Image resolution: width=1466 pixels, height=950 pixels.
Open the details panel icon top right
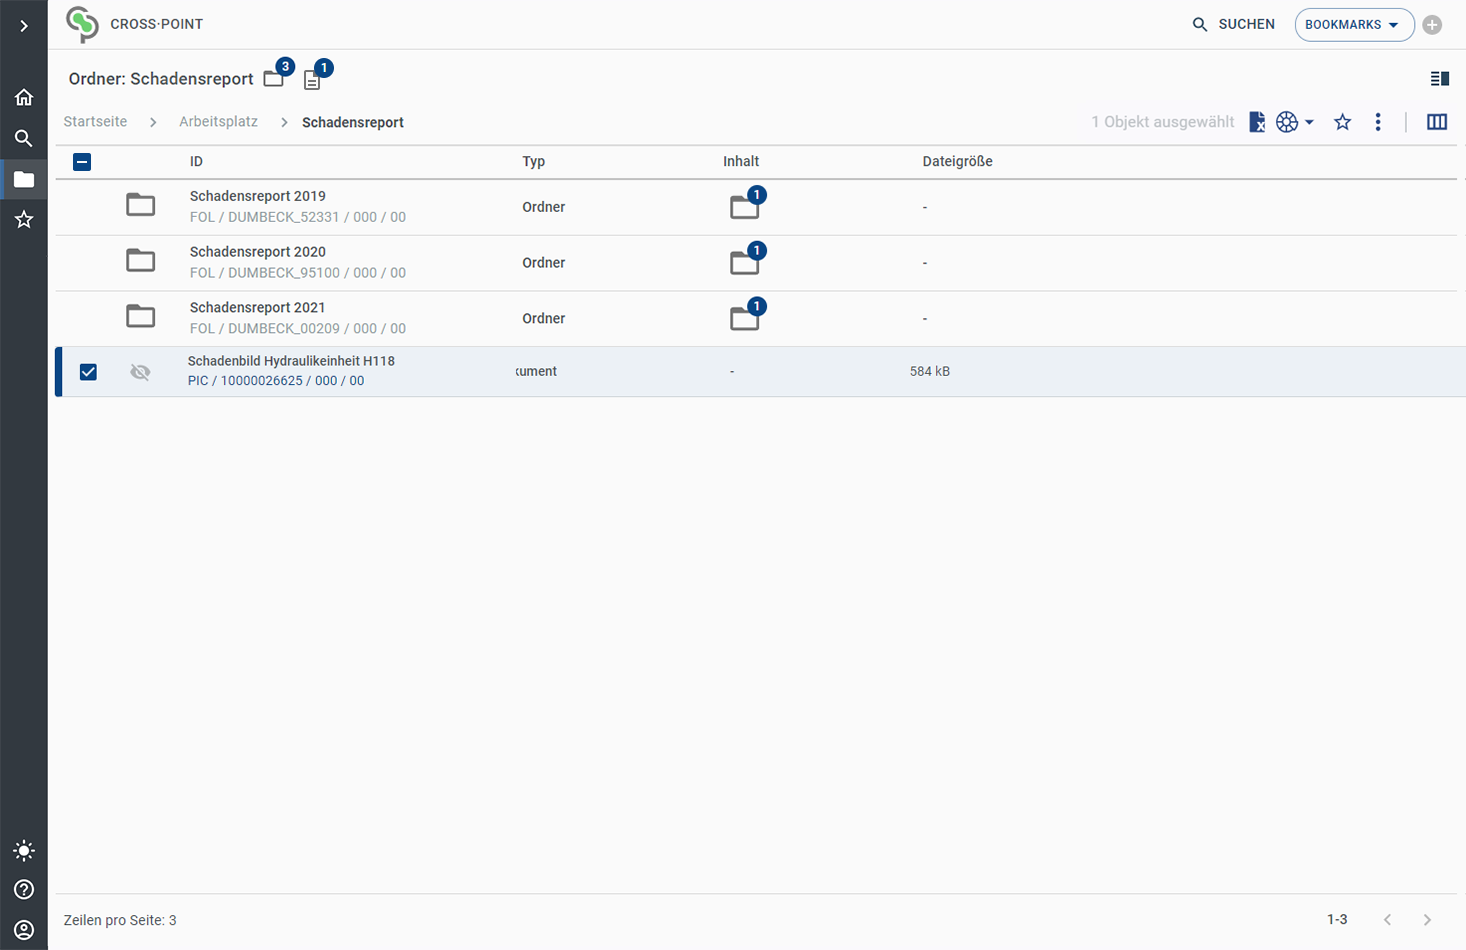tap(1439, 79)
